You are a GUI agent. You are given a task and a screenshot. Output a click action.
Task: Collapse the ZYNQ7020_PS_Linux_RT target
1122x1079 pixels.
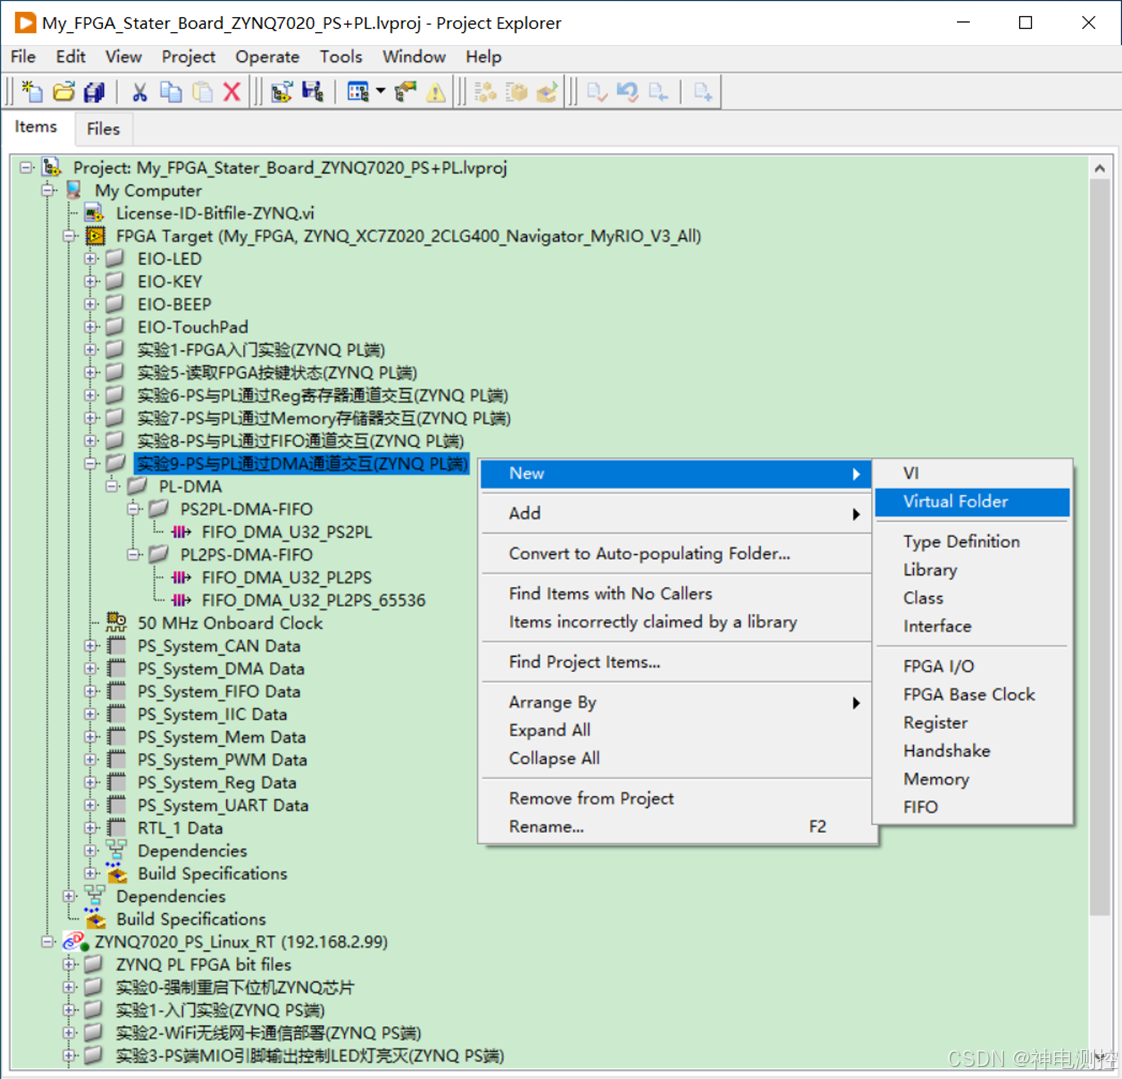point(47,942)
